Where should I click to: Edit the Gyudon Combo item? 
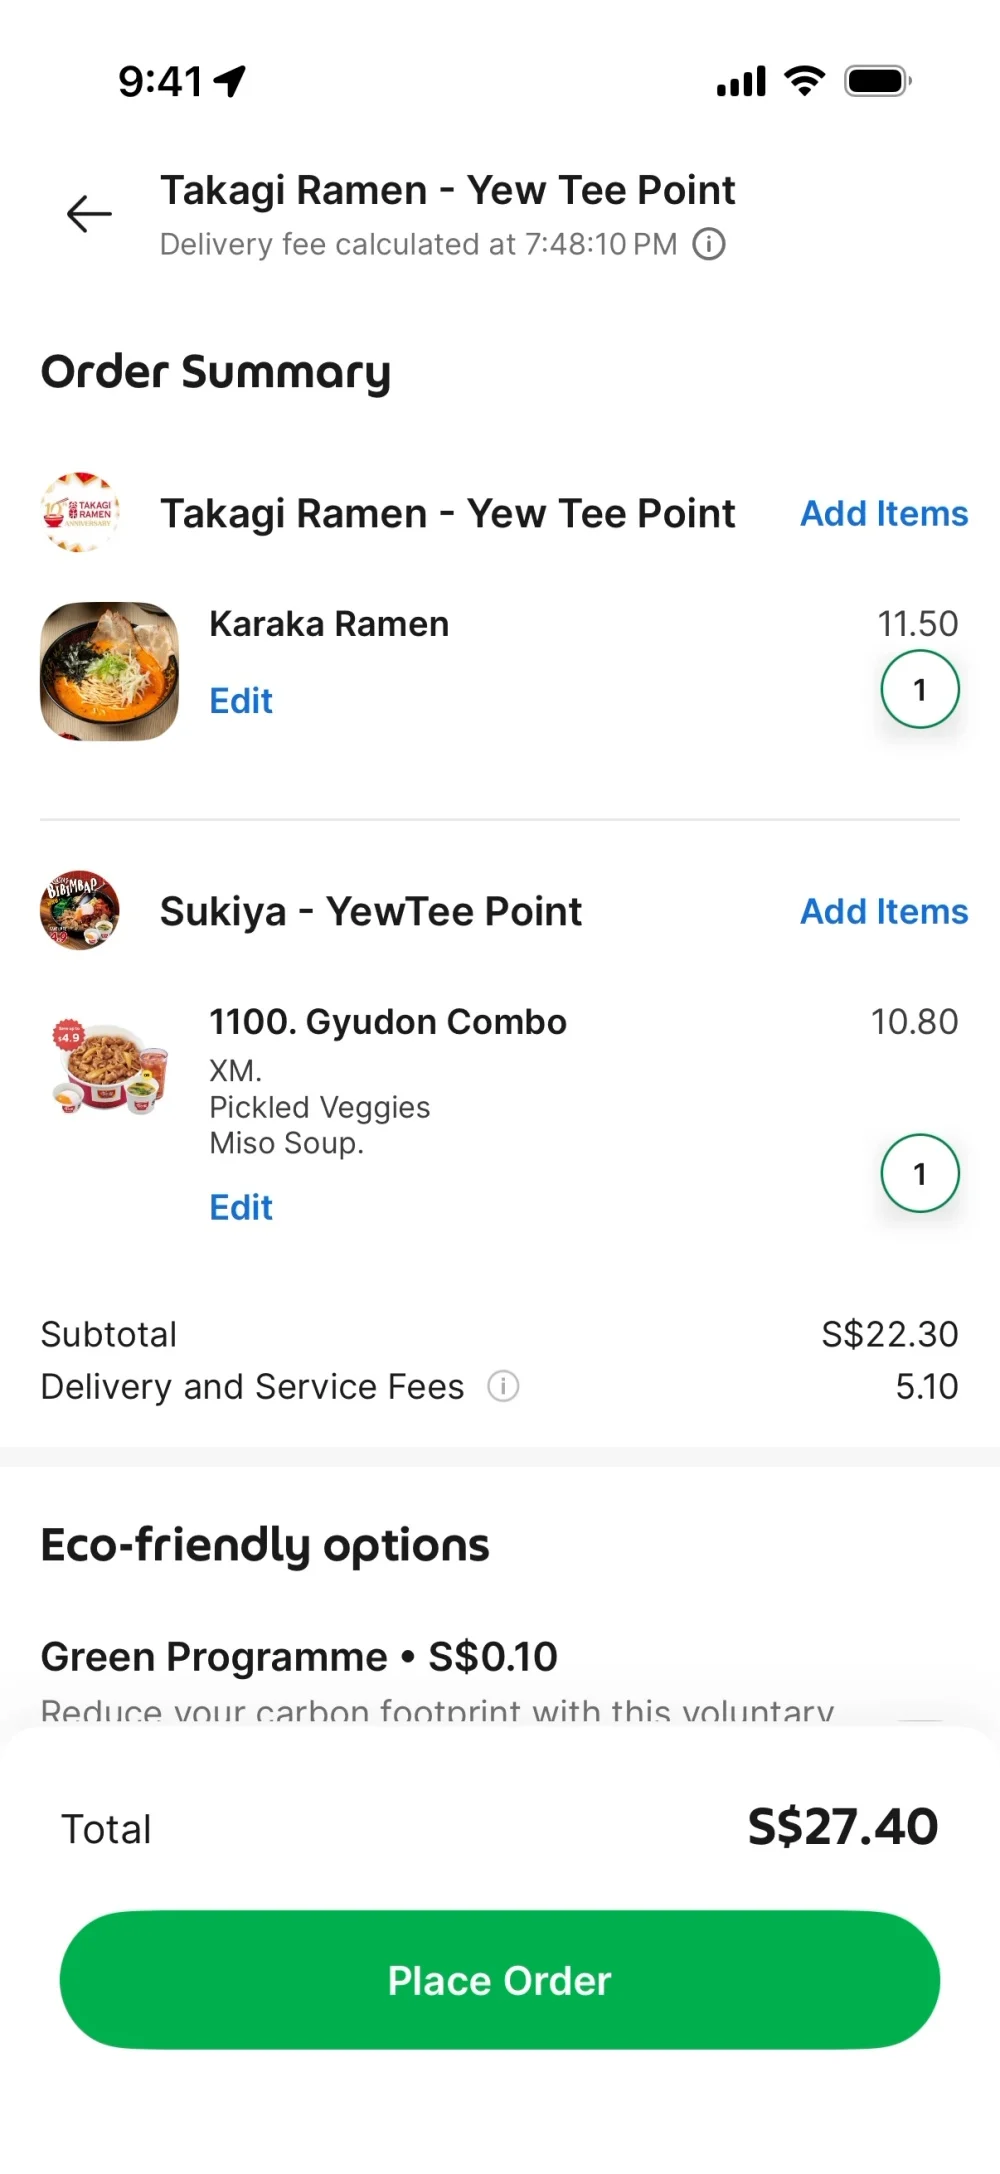[241, 1208]
